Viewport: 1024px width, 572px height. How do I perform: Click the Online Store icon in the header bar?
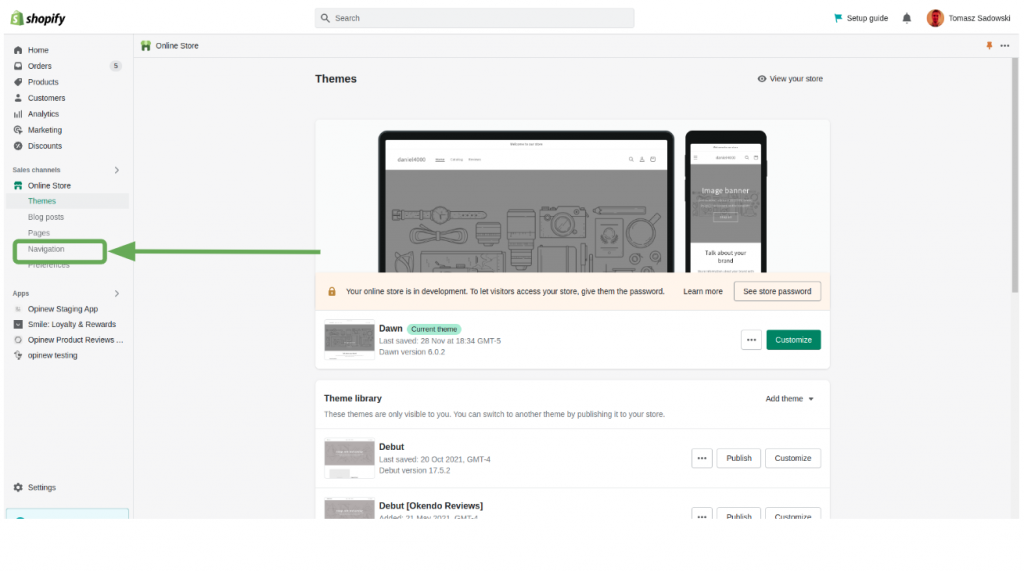tap(146, 46)
